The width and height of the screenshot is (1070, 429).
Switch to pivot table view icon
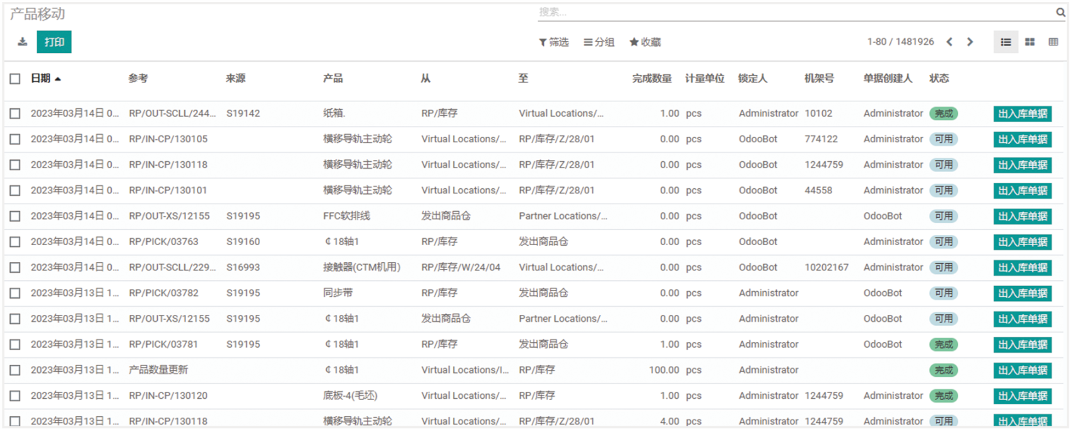tap(1053, 42)
